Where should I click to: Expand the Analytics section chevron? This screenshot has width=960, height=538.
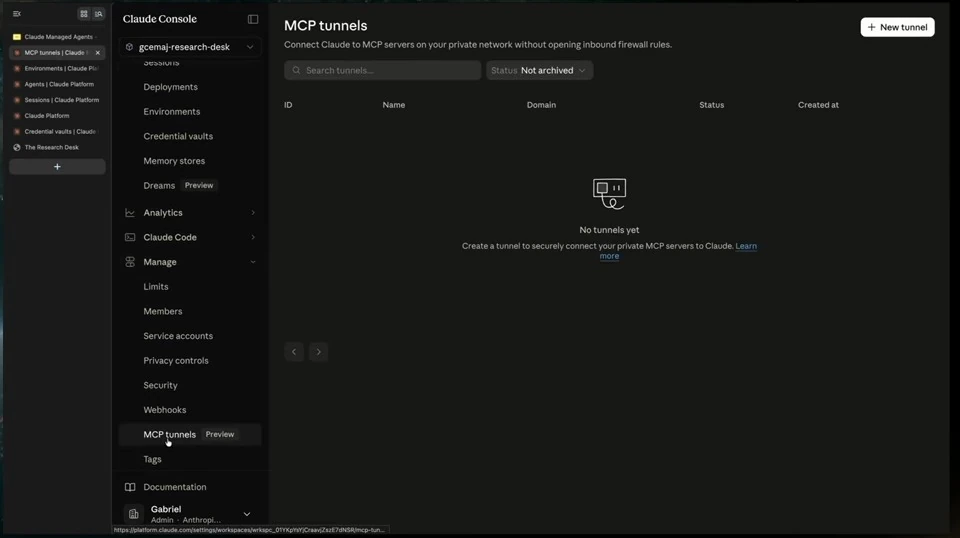point(253,213)
